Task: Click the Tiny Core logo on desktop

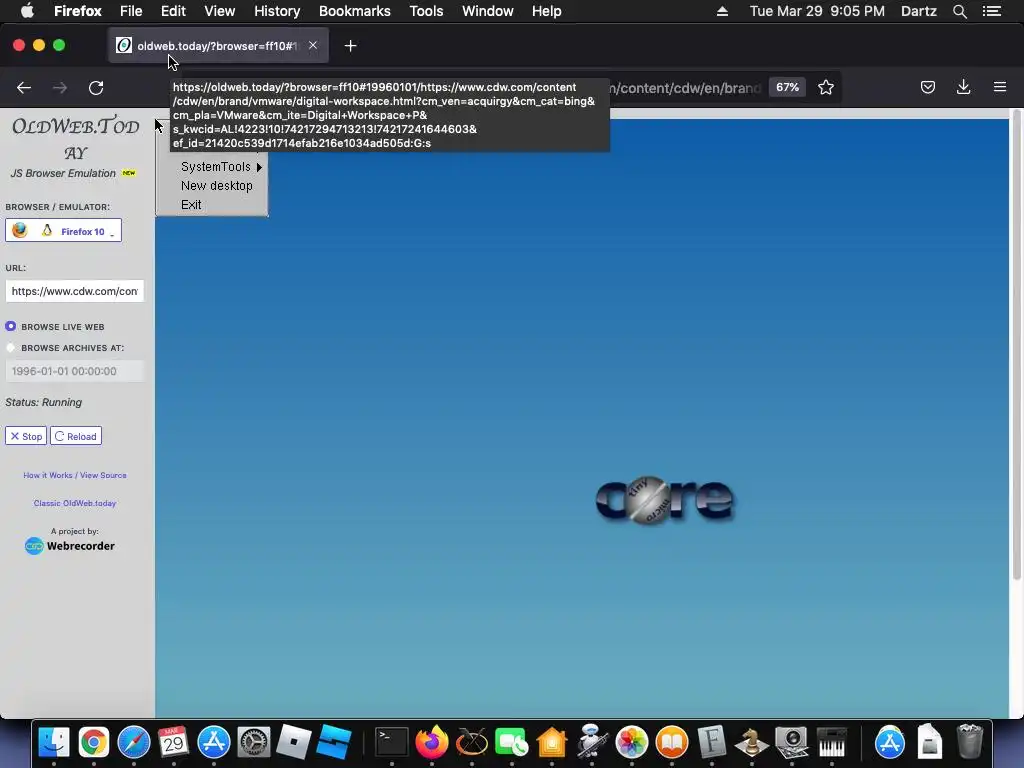Action: [665, 500]
